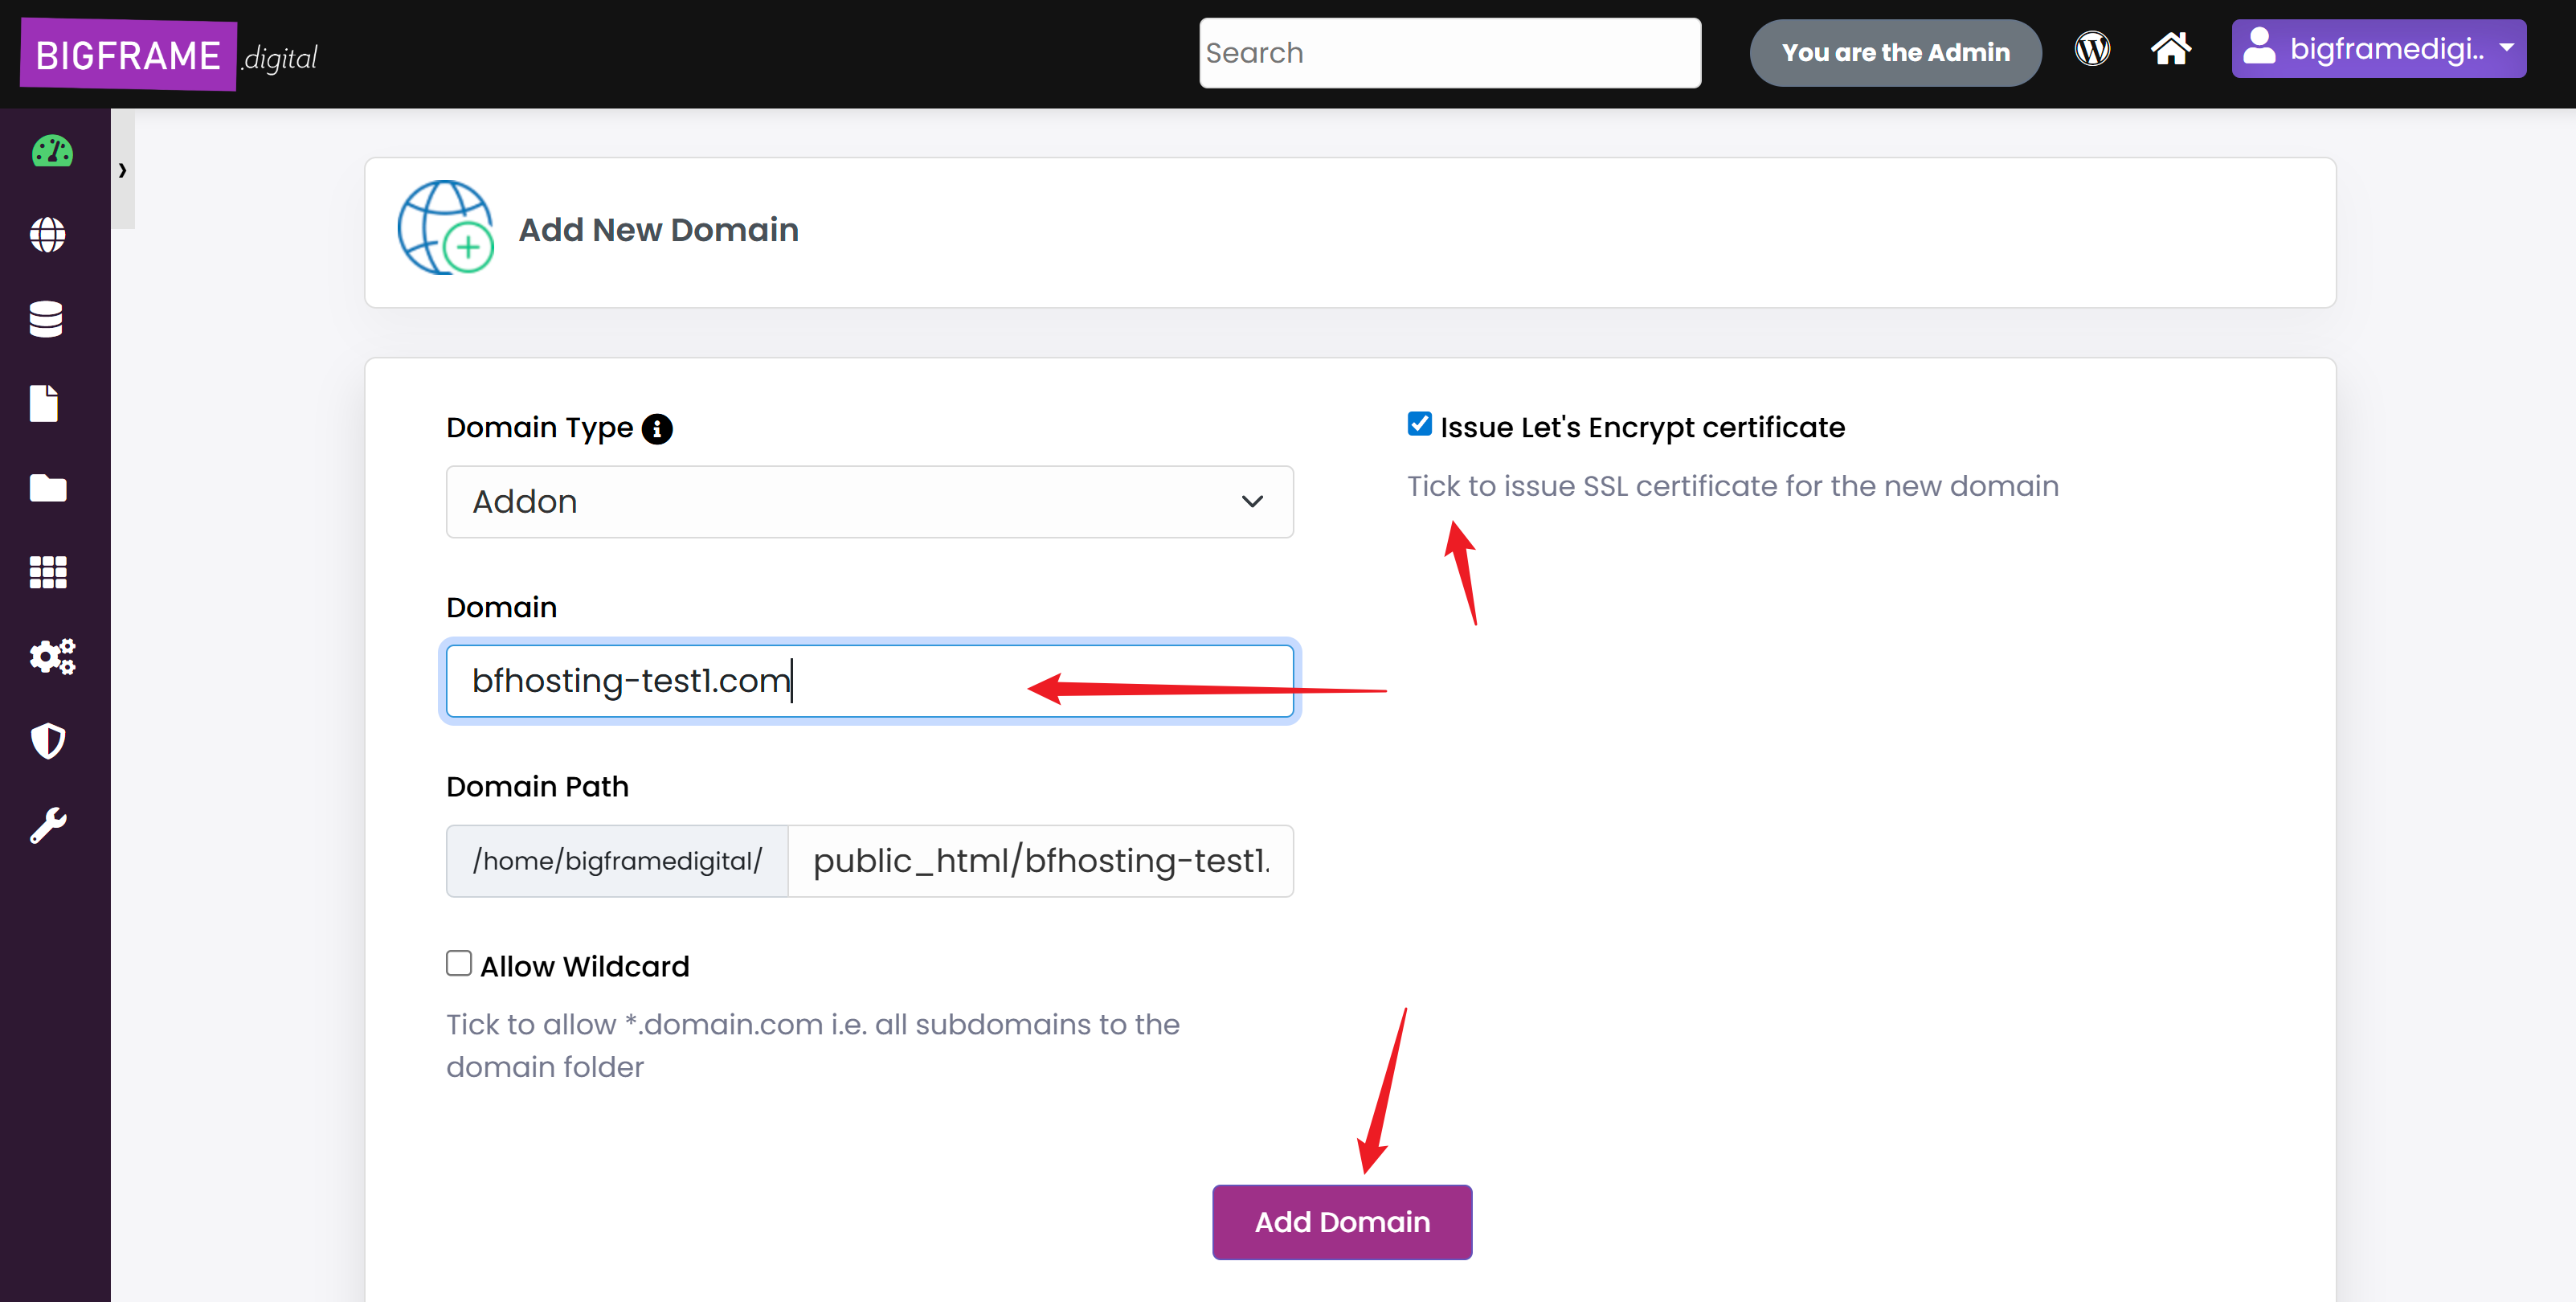
Task: Click the Domain Path public_html input field
Action: coord(1040,861)
